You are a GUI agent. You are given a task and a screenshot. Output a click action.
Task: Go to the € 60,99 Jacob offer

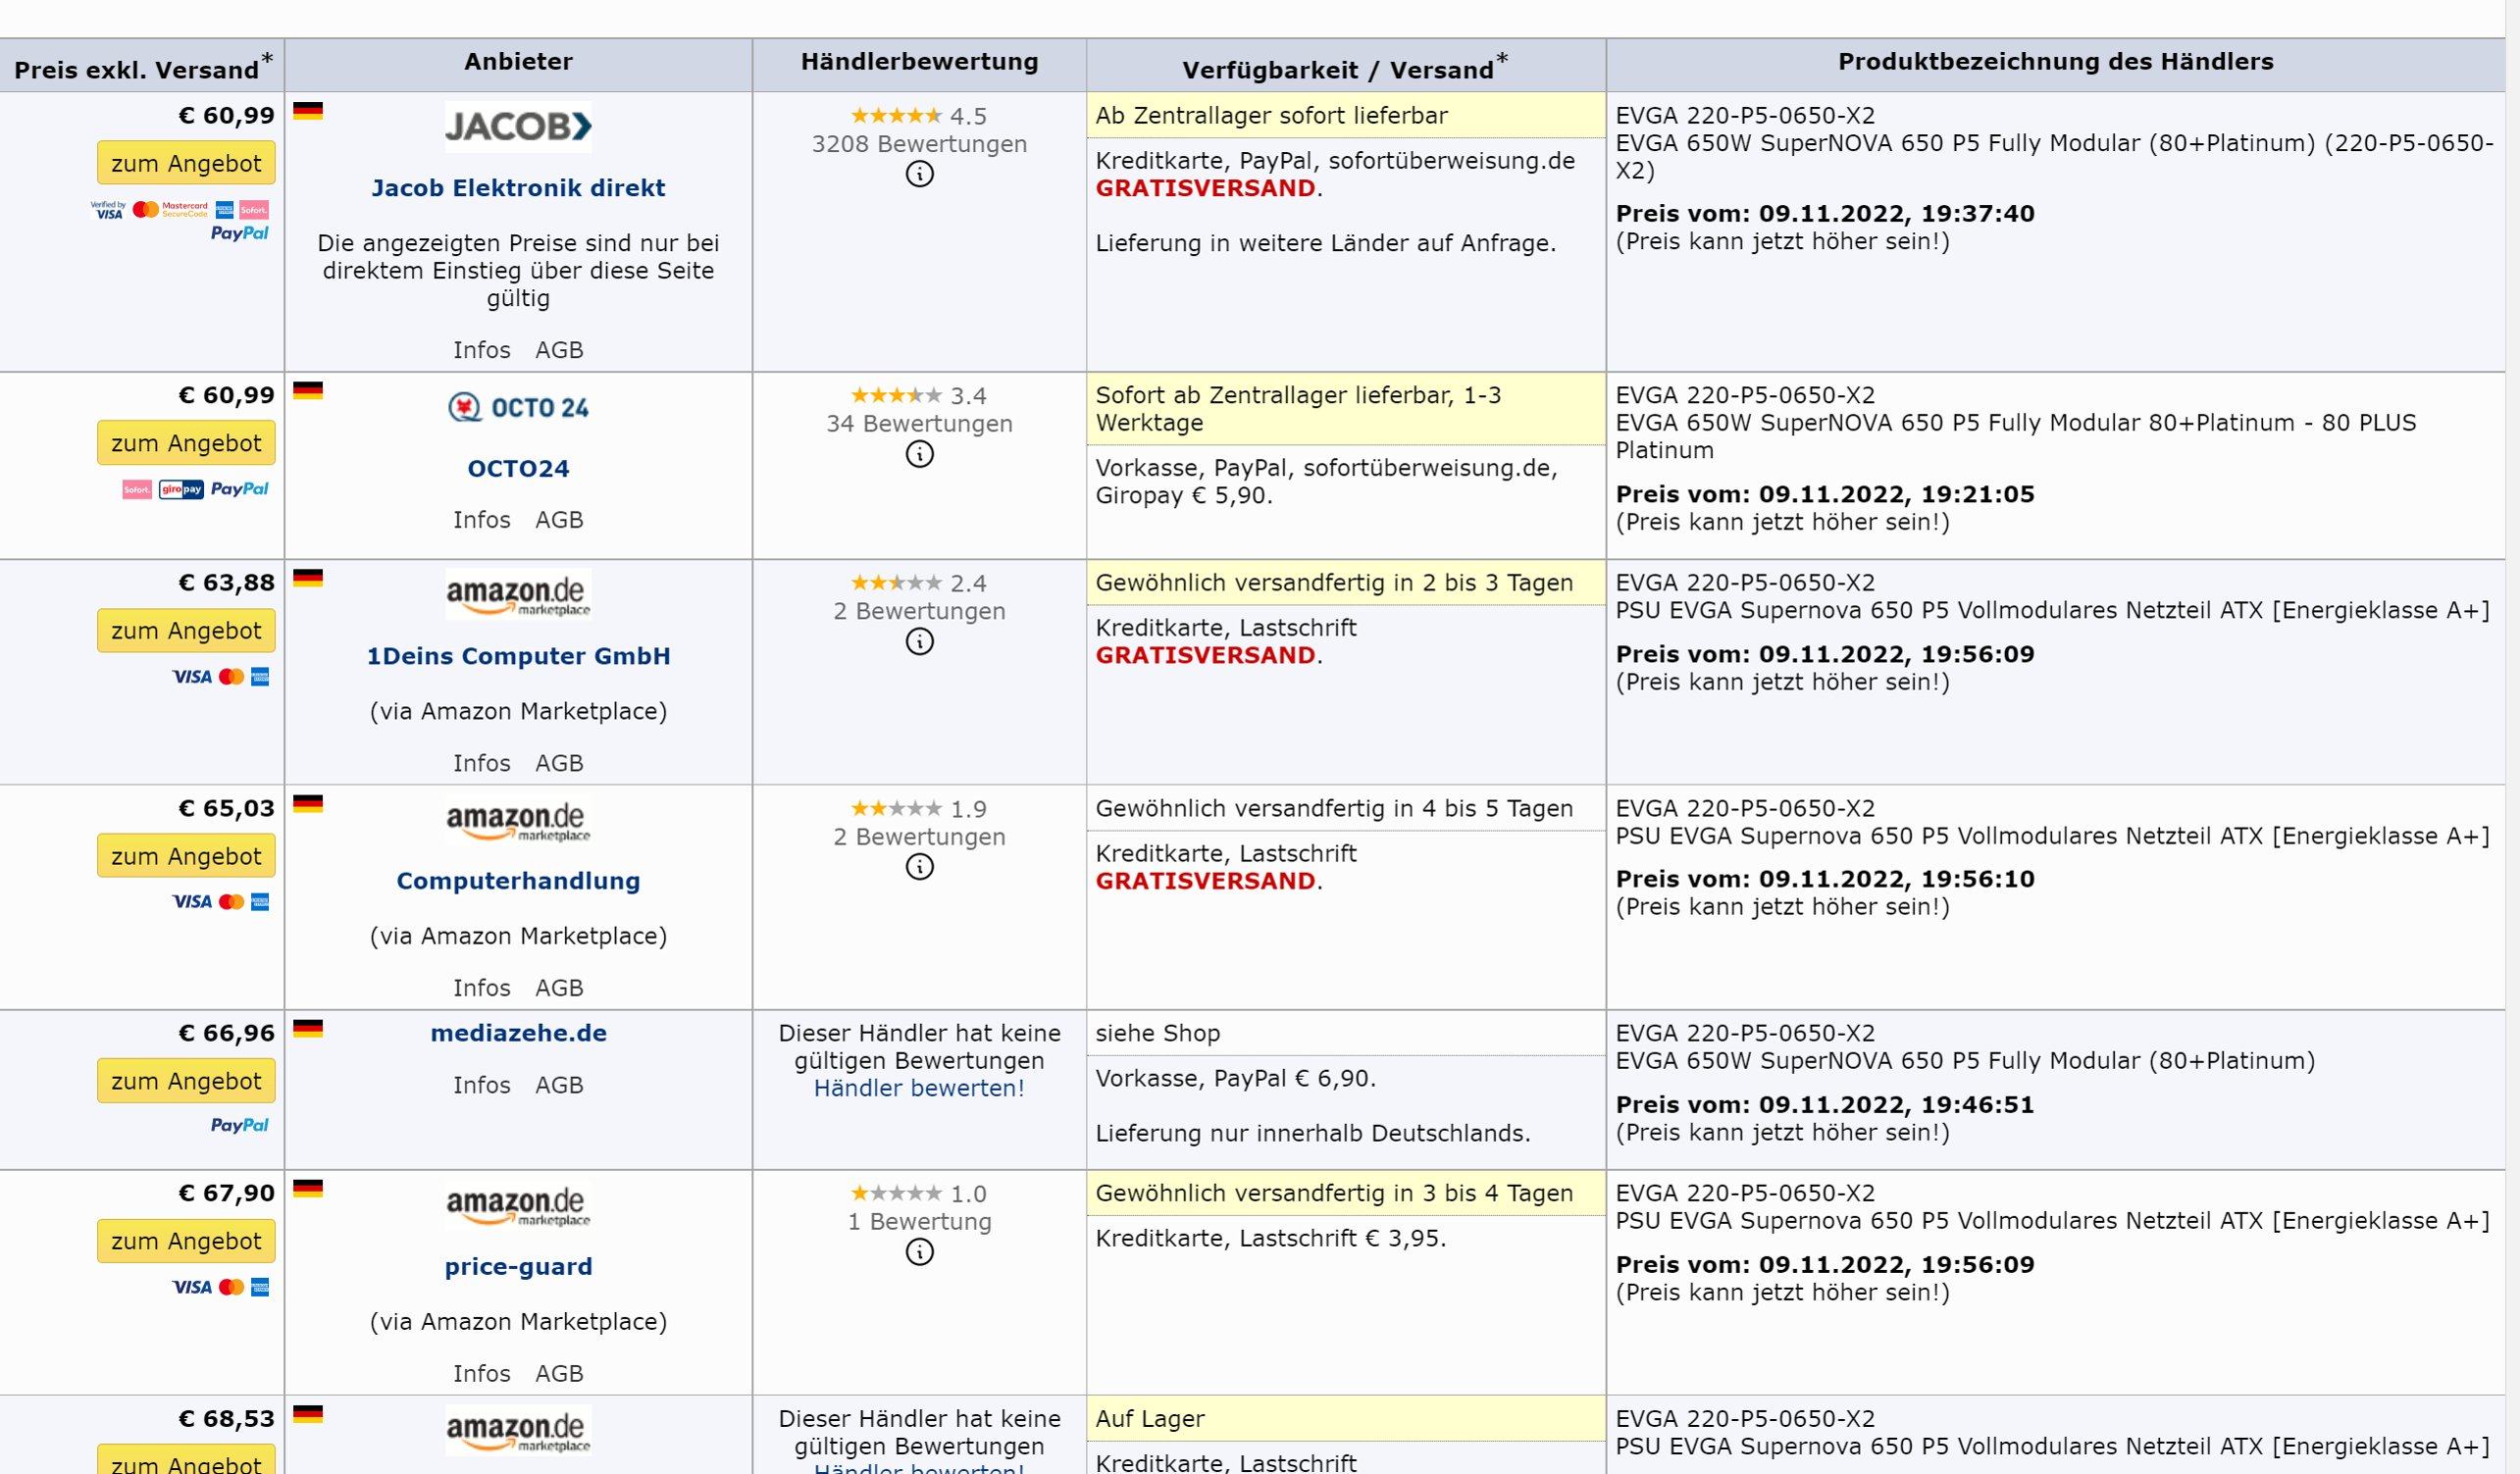tap(186, 163)
